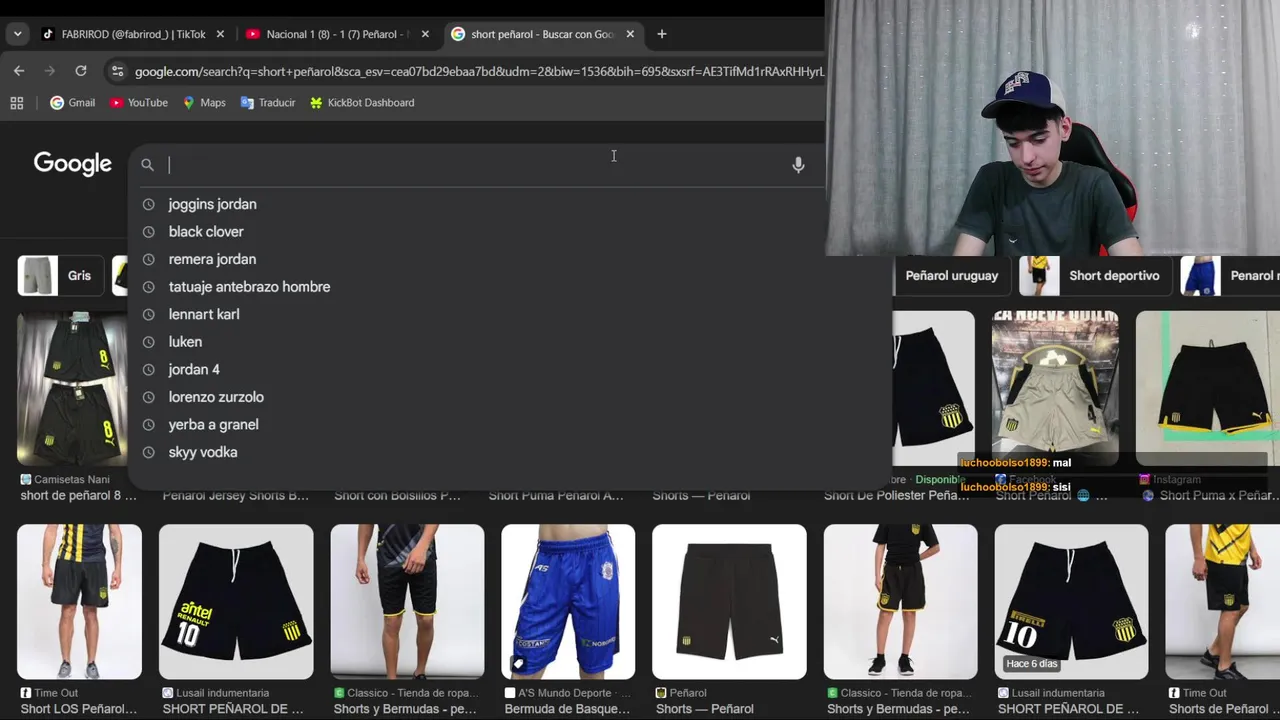Filter images by Peñarol uruguay chip

click(951, 276)
